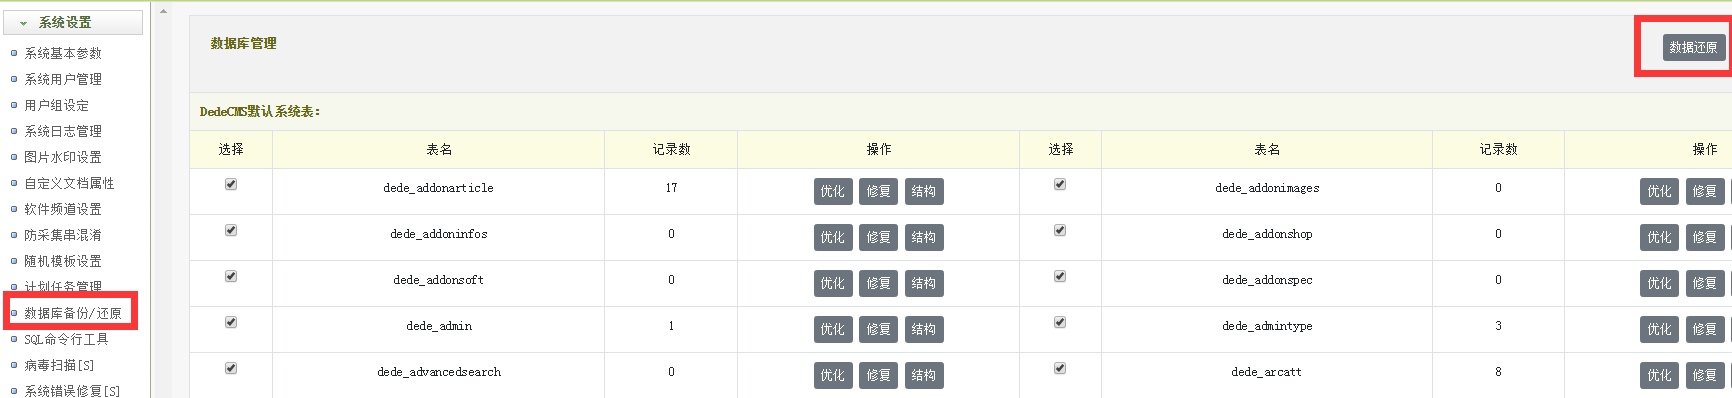Open SQL命令行工具 link
Viewport: 1732px width, 398px height.
coord(66,339)
